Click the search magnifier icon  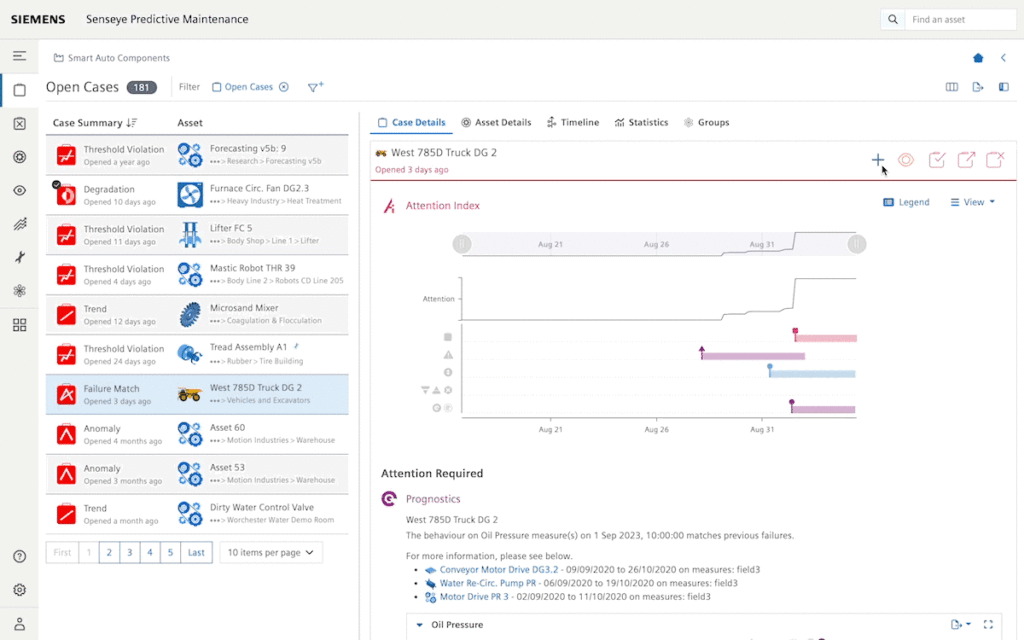point(893,20)
